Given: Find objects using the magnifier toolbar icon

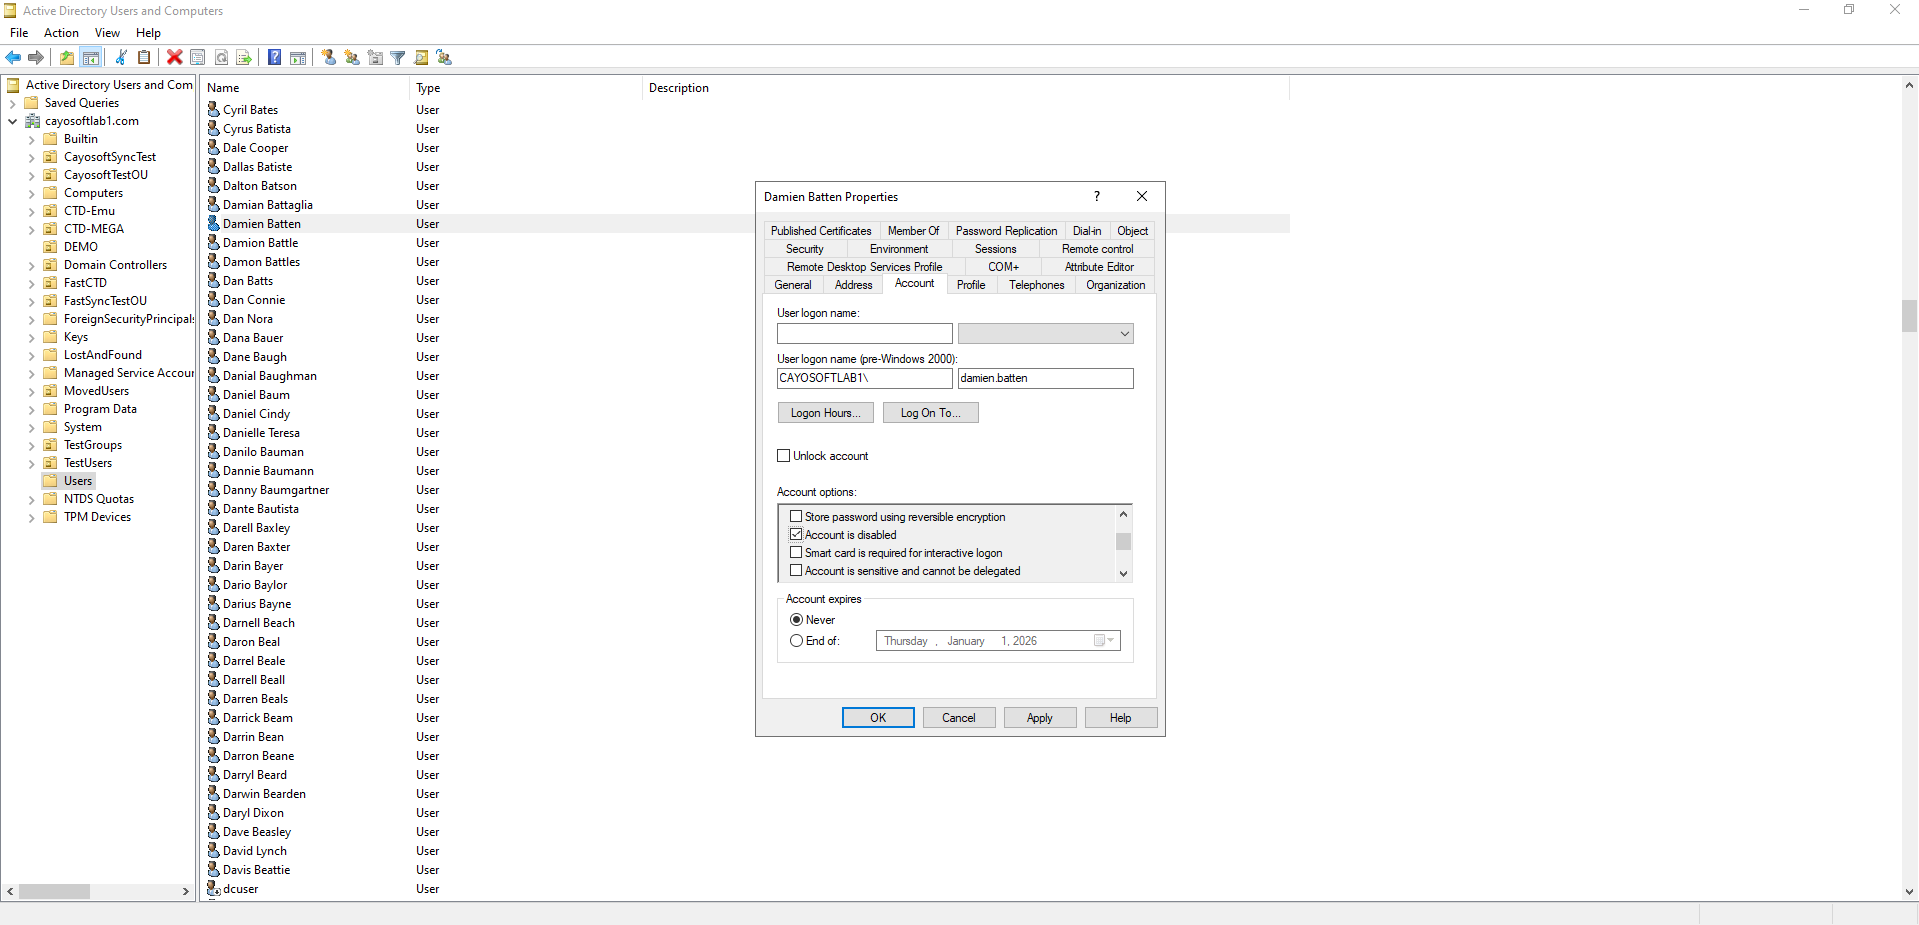Looking at the screenshot, I should point(421,57).
